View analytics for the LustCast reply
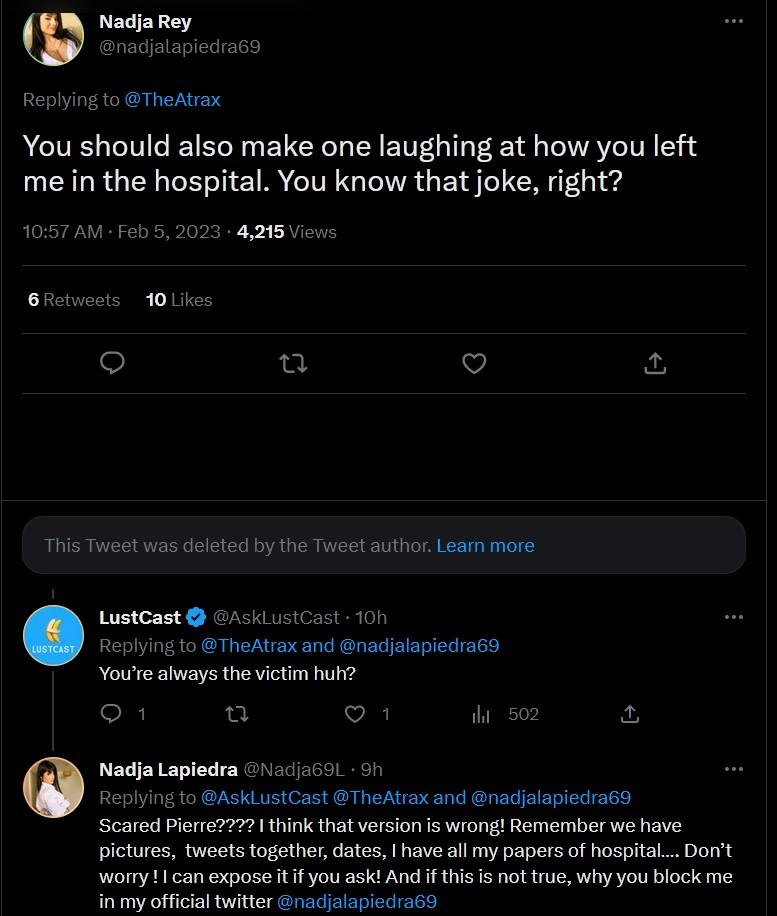 click(x=481, y=713)
